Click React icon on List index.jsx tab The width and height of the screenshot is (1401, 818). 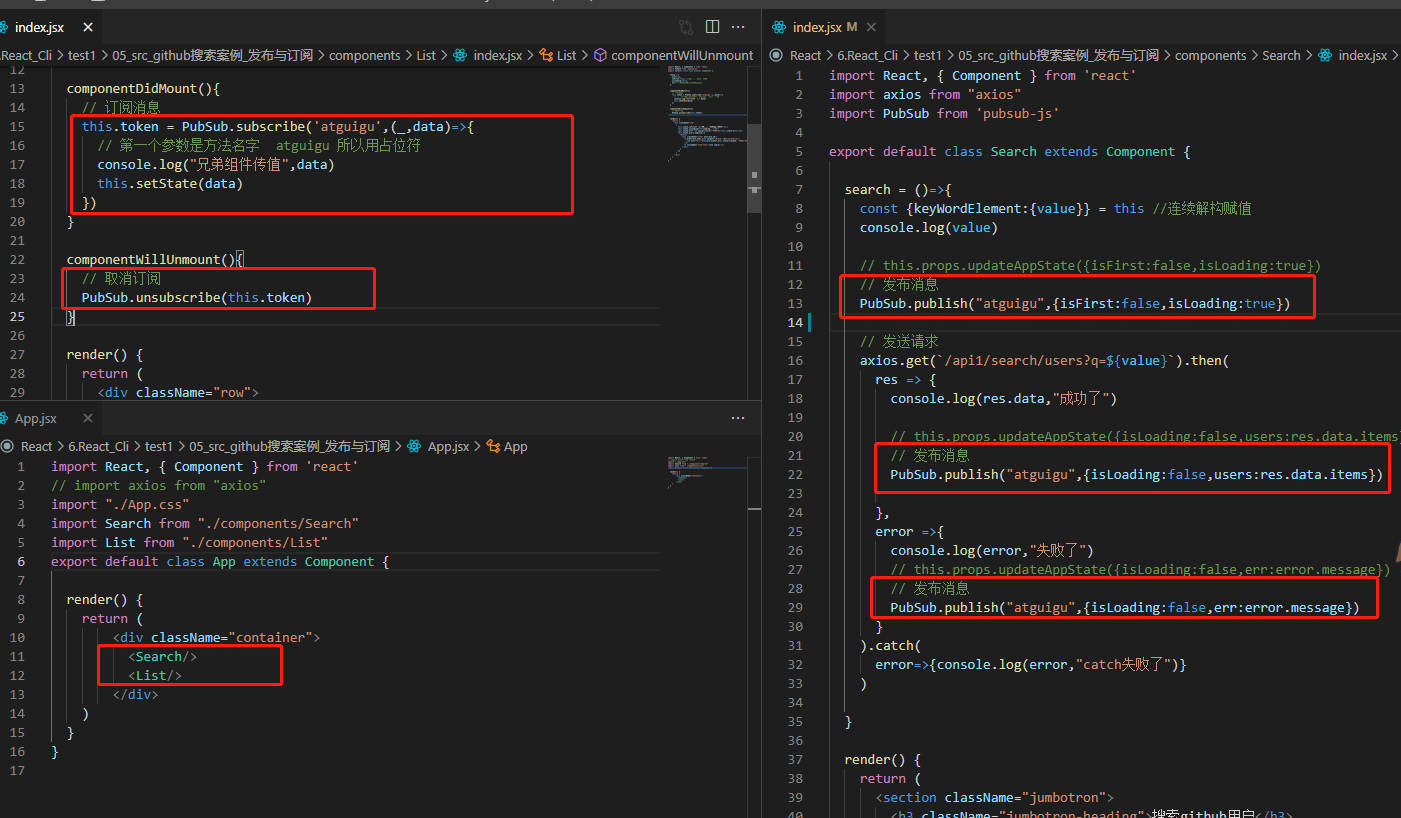point(5,27)
